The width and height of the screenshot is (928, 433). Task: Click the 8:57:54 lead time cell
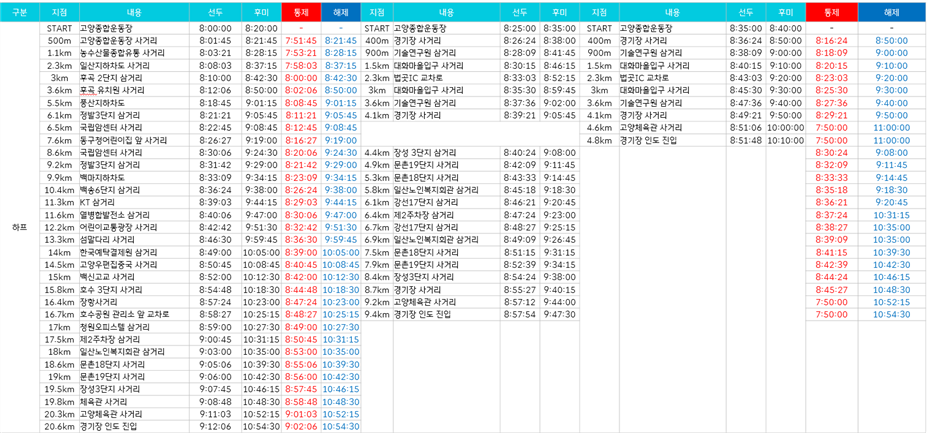click(520, 314)
